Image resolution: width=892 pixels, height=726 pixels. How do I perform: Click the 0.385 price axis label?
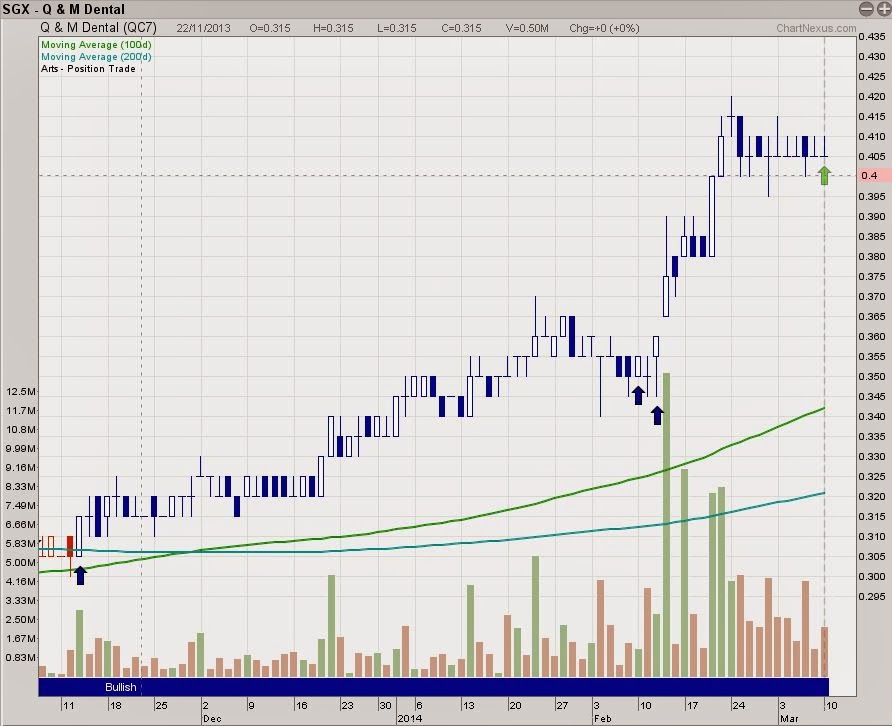pos(872,236)
